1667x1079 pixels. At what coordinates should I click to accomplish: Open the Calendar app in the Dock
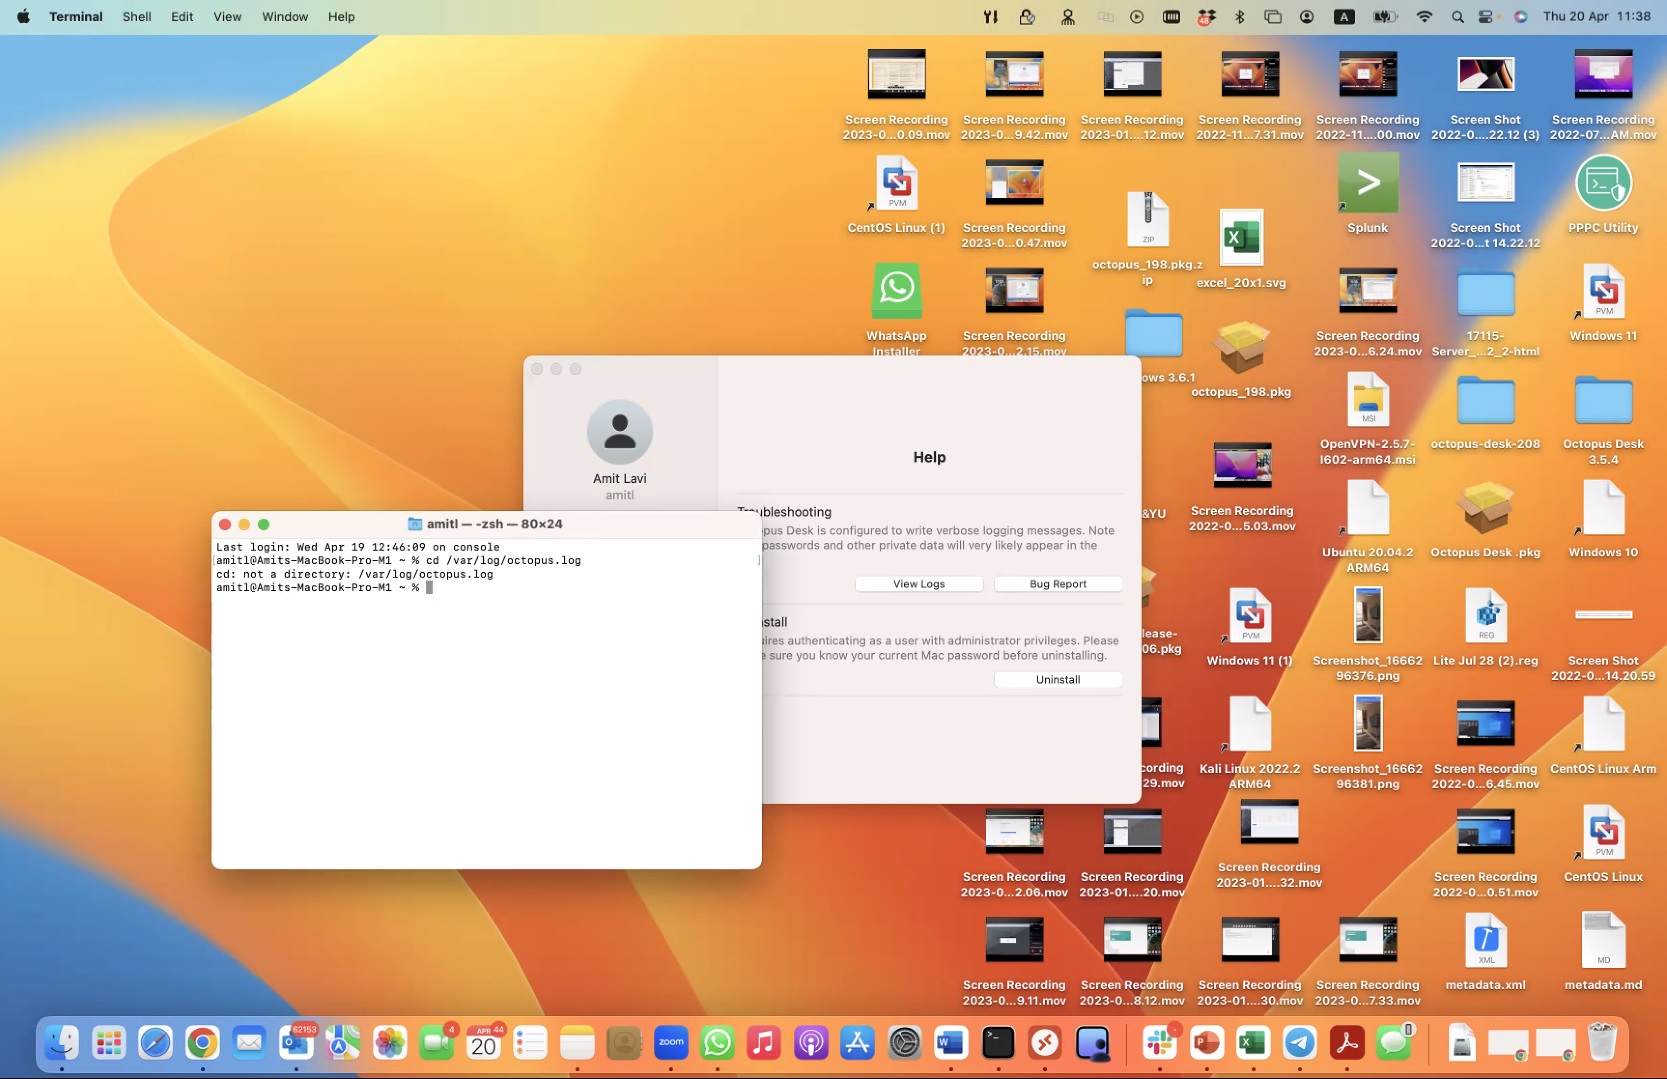484,1044
